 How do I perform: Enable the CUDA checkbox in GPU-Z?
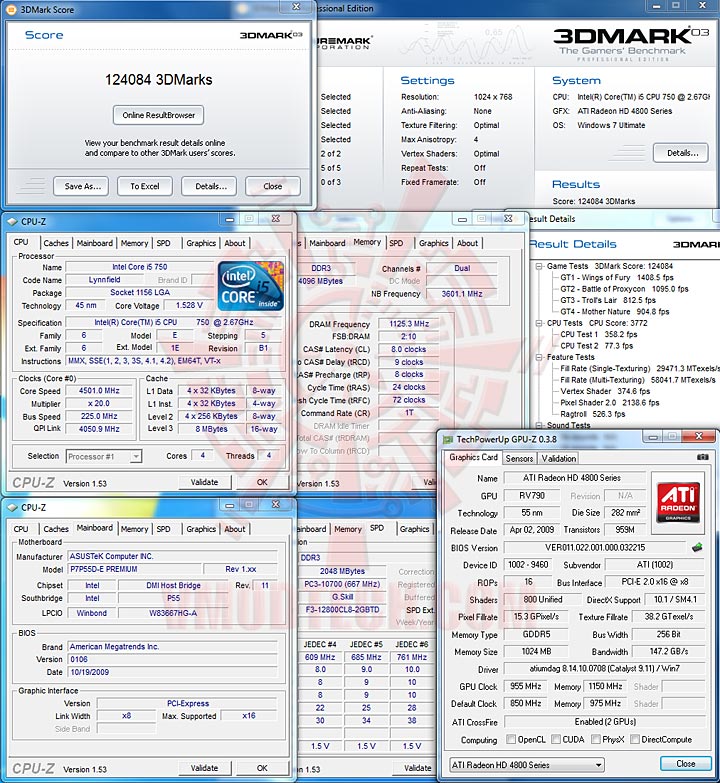(556, 739)
